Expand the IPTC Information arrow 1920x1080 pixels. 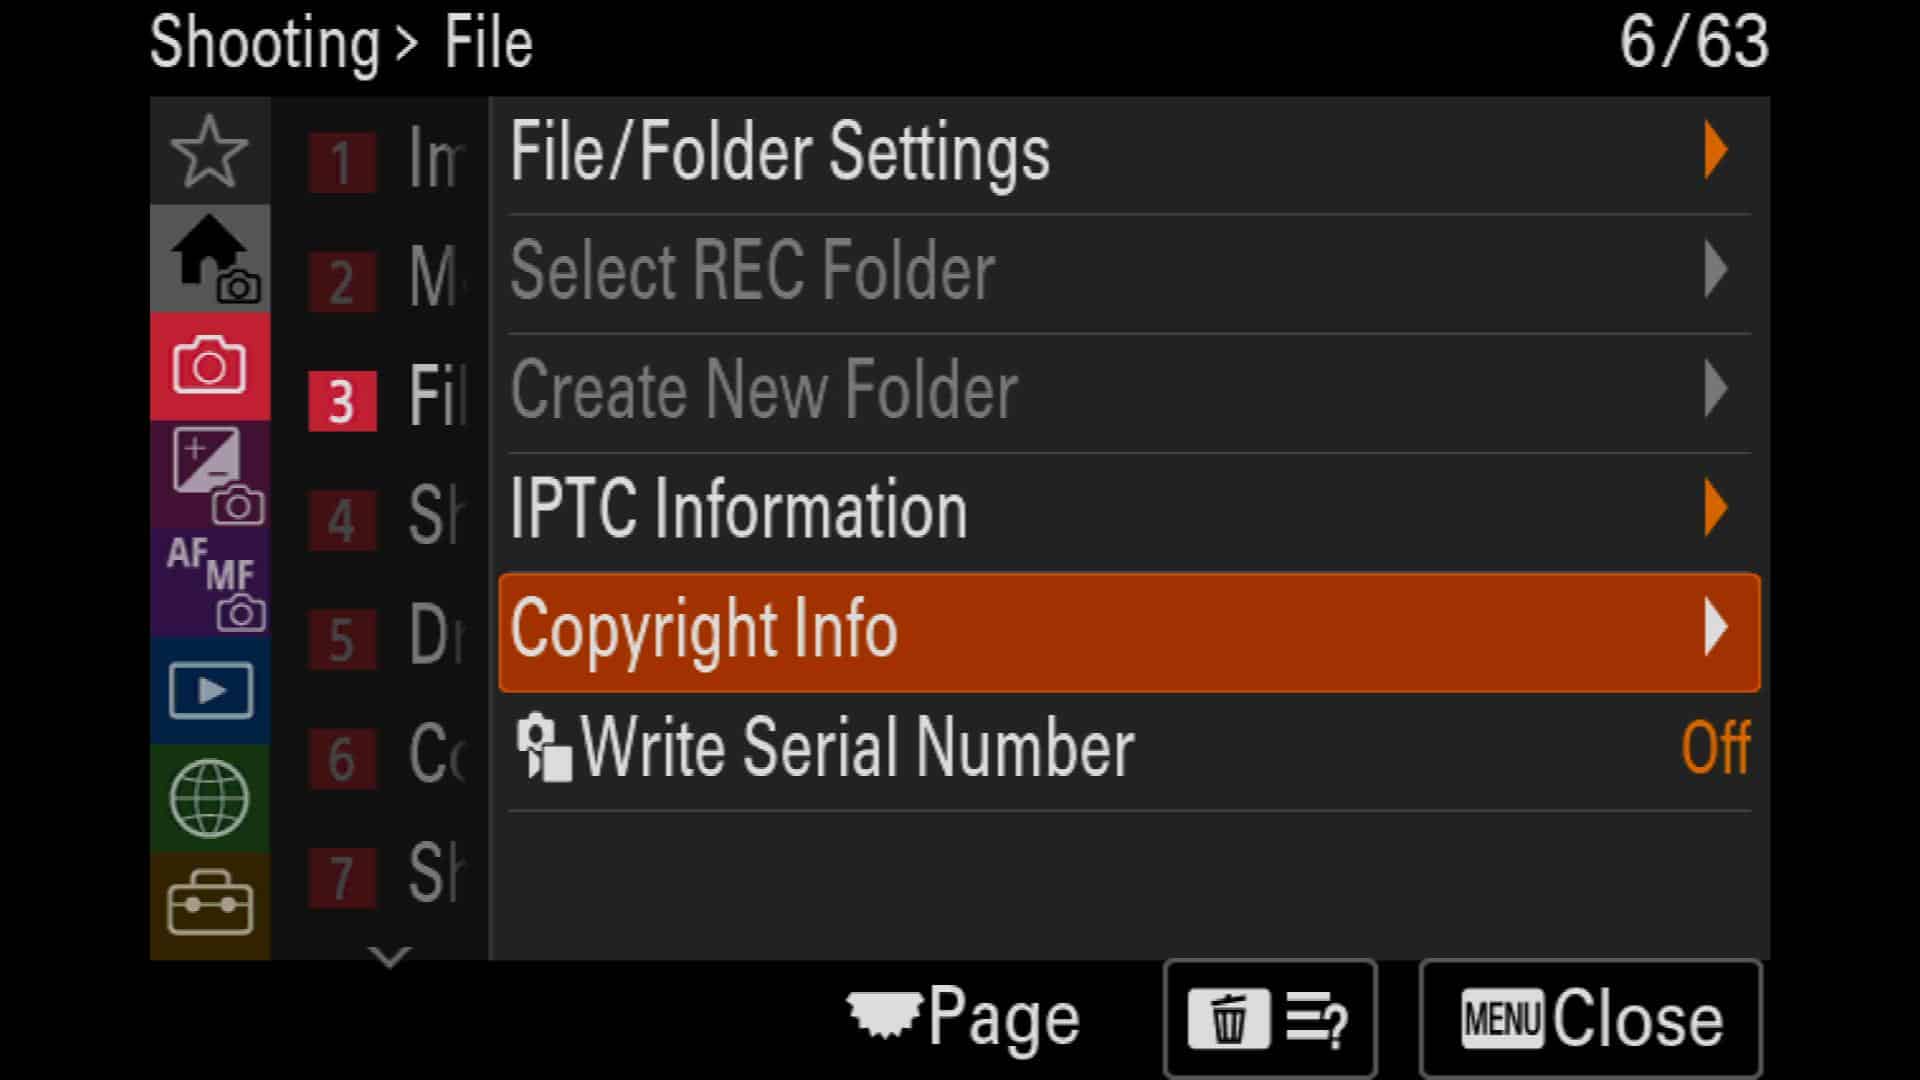1716,508
